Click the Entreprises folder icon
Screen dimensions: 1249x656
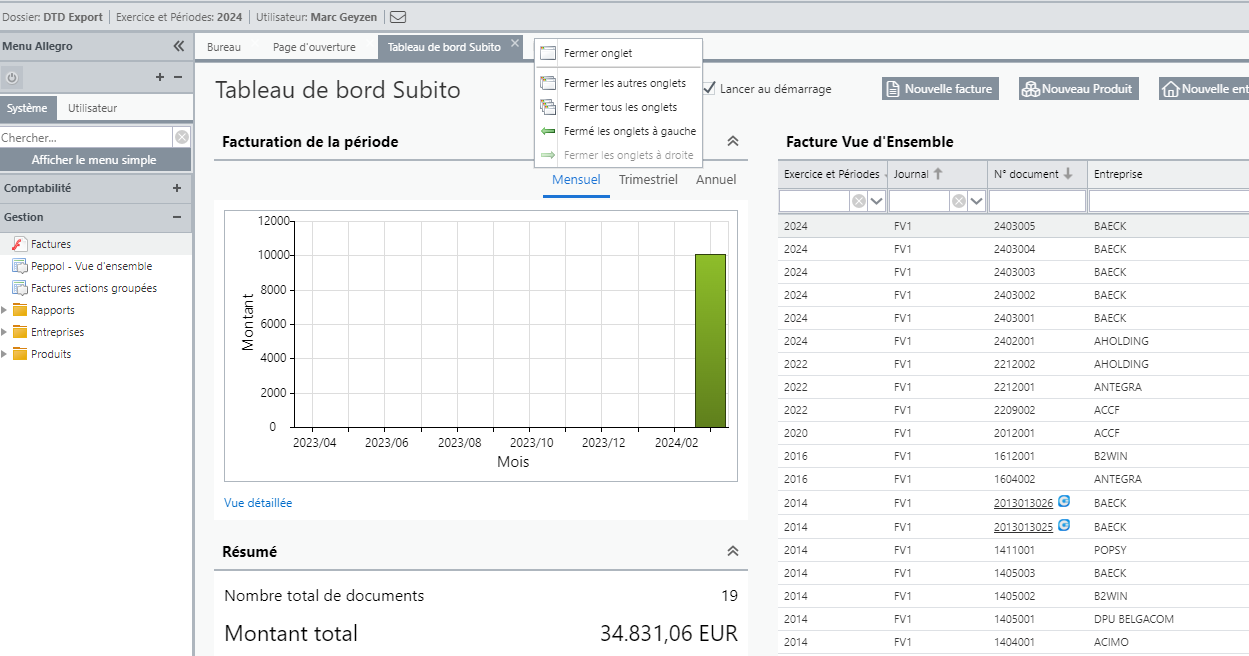(x=19, y=332)
